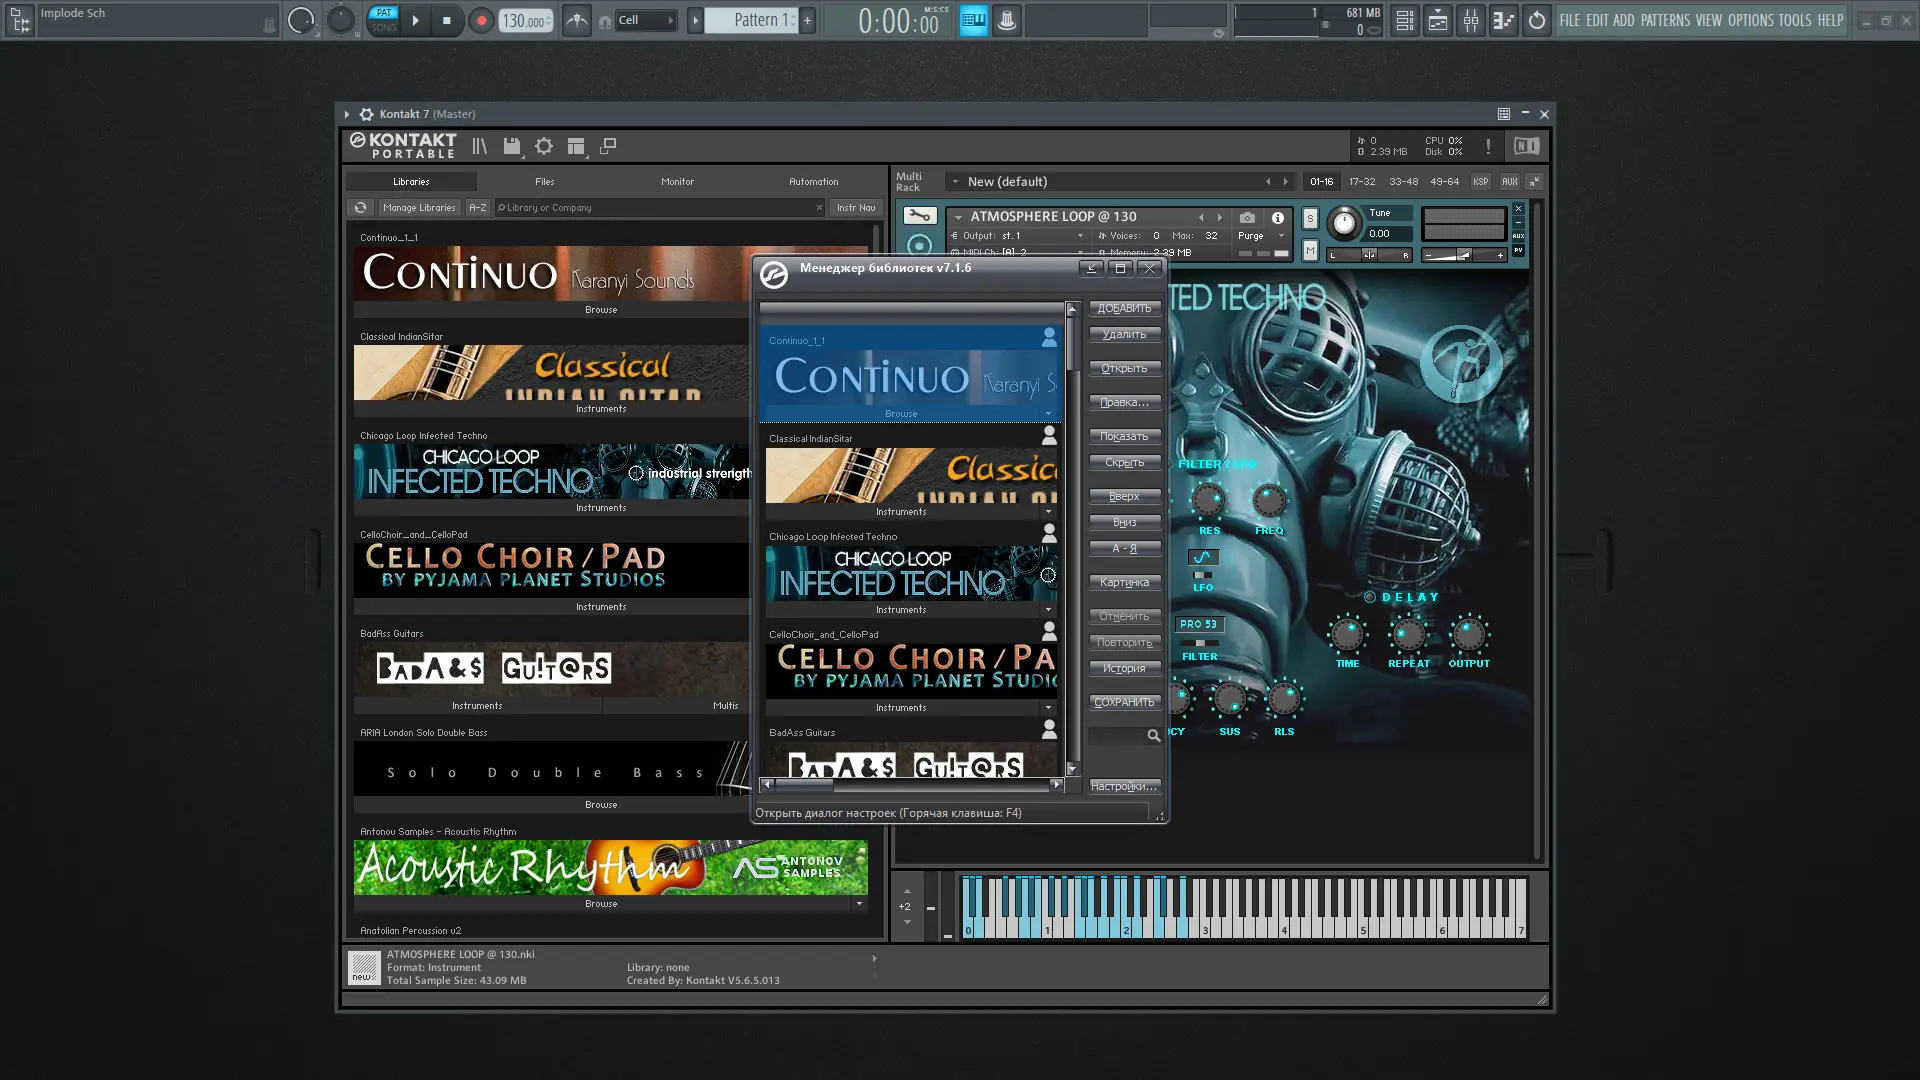Click the instrument wrench edit icon

point(919,216)
